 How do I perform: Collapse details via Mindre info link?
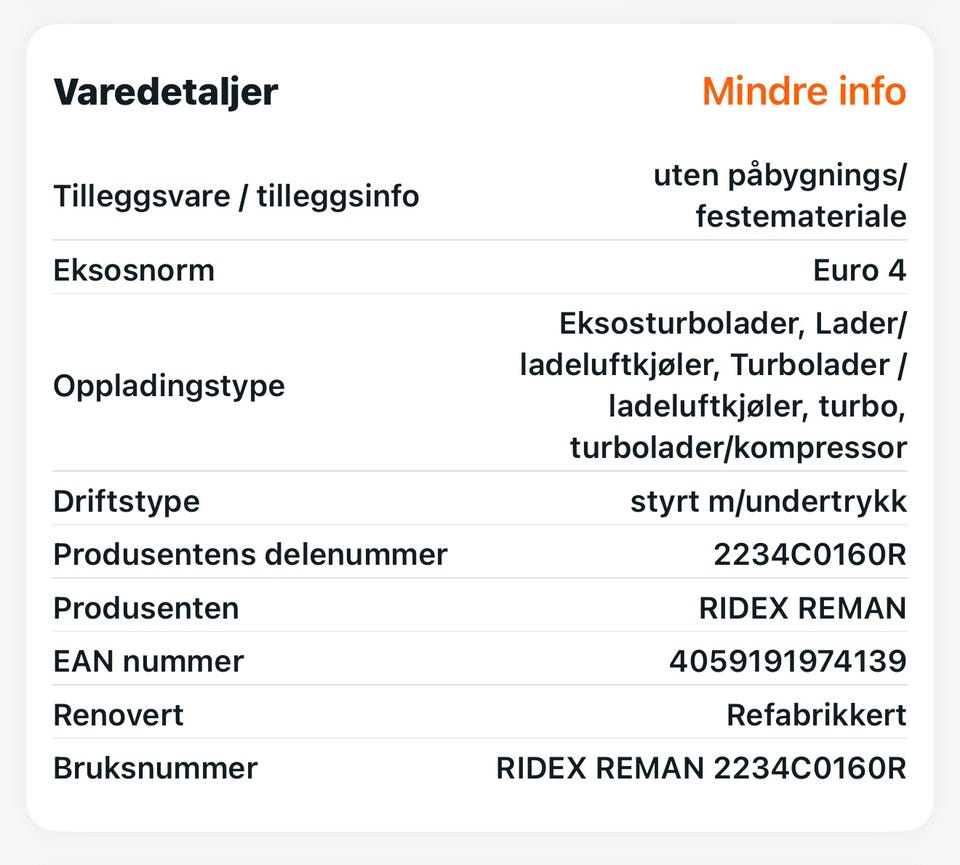pyautogui.click(x=803, y=92)
